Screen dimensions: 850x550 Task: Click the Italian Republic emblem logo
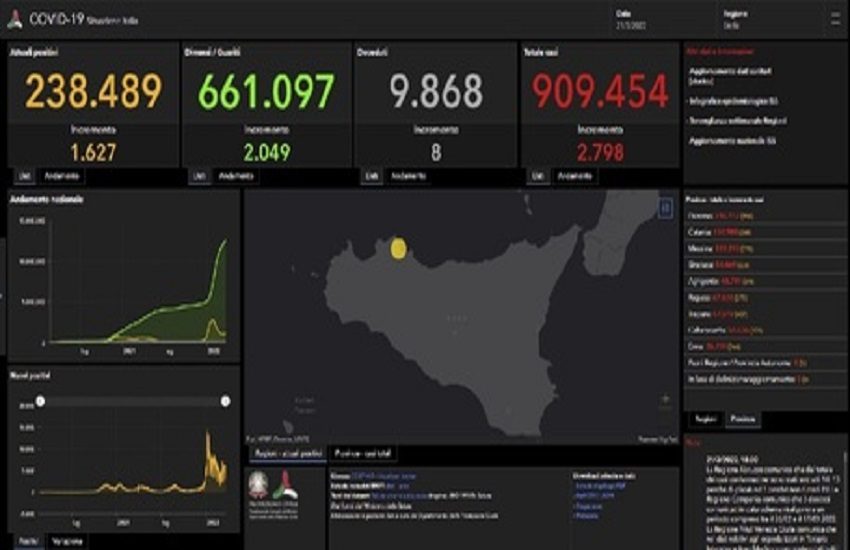pos(258,487)
